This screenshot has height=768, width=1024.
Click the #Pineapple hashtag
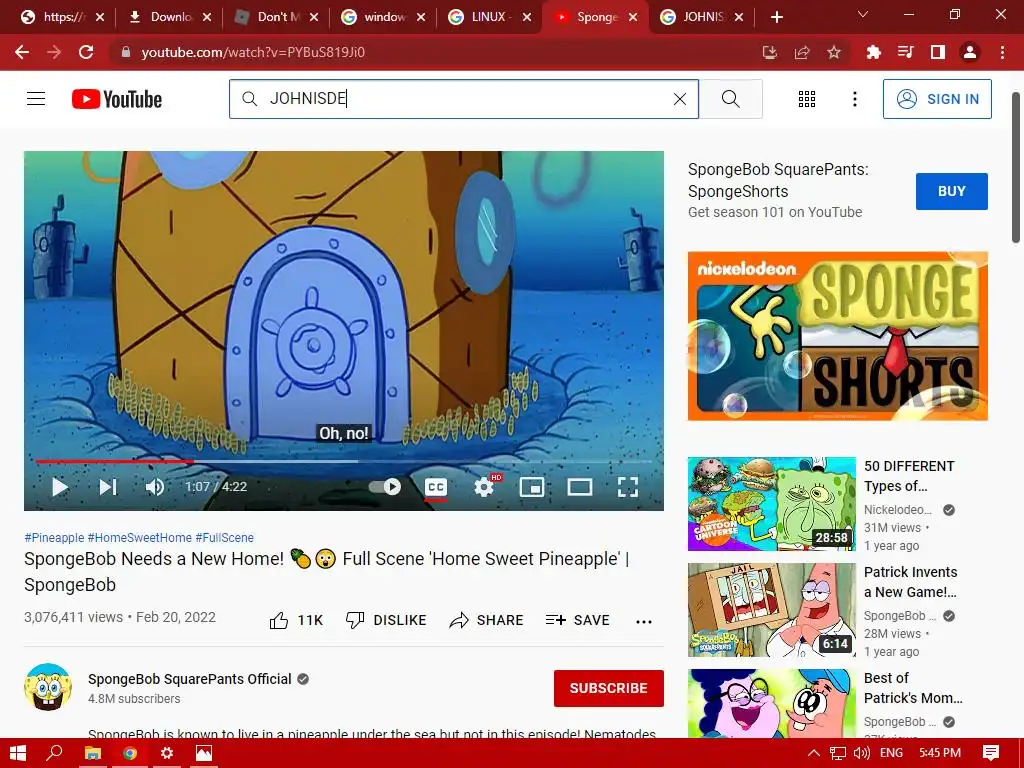coord(54,537)
